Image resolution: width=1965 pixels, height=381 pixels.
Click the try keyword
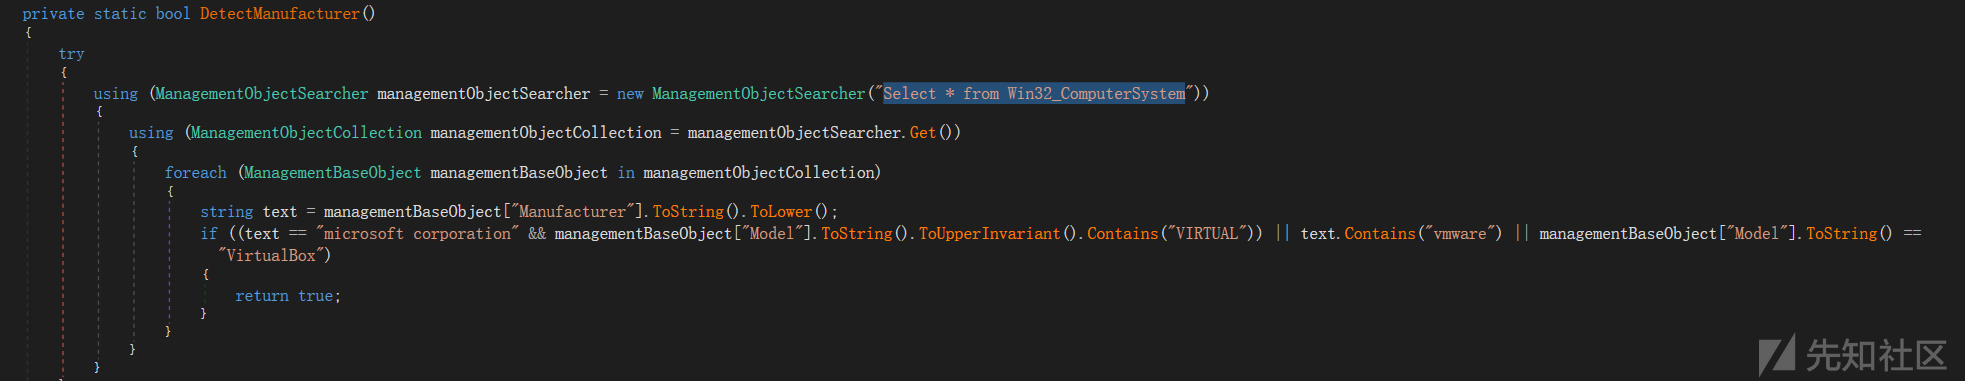point(71,54)
